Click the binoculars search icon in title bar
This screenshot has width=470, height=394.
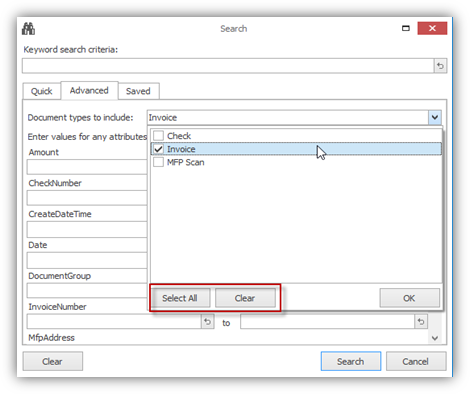28,29
